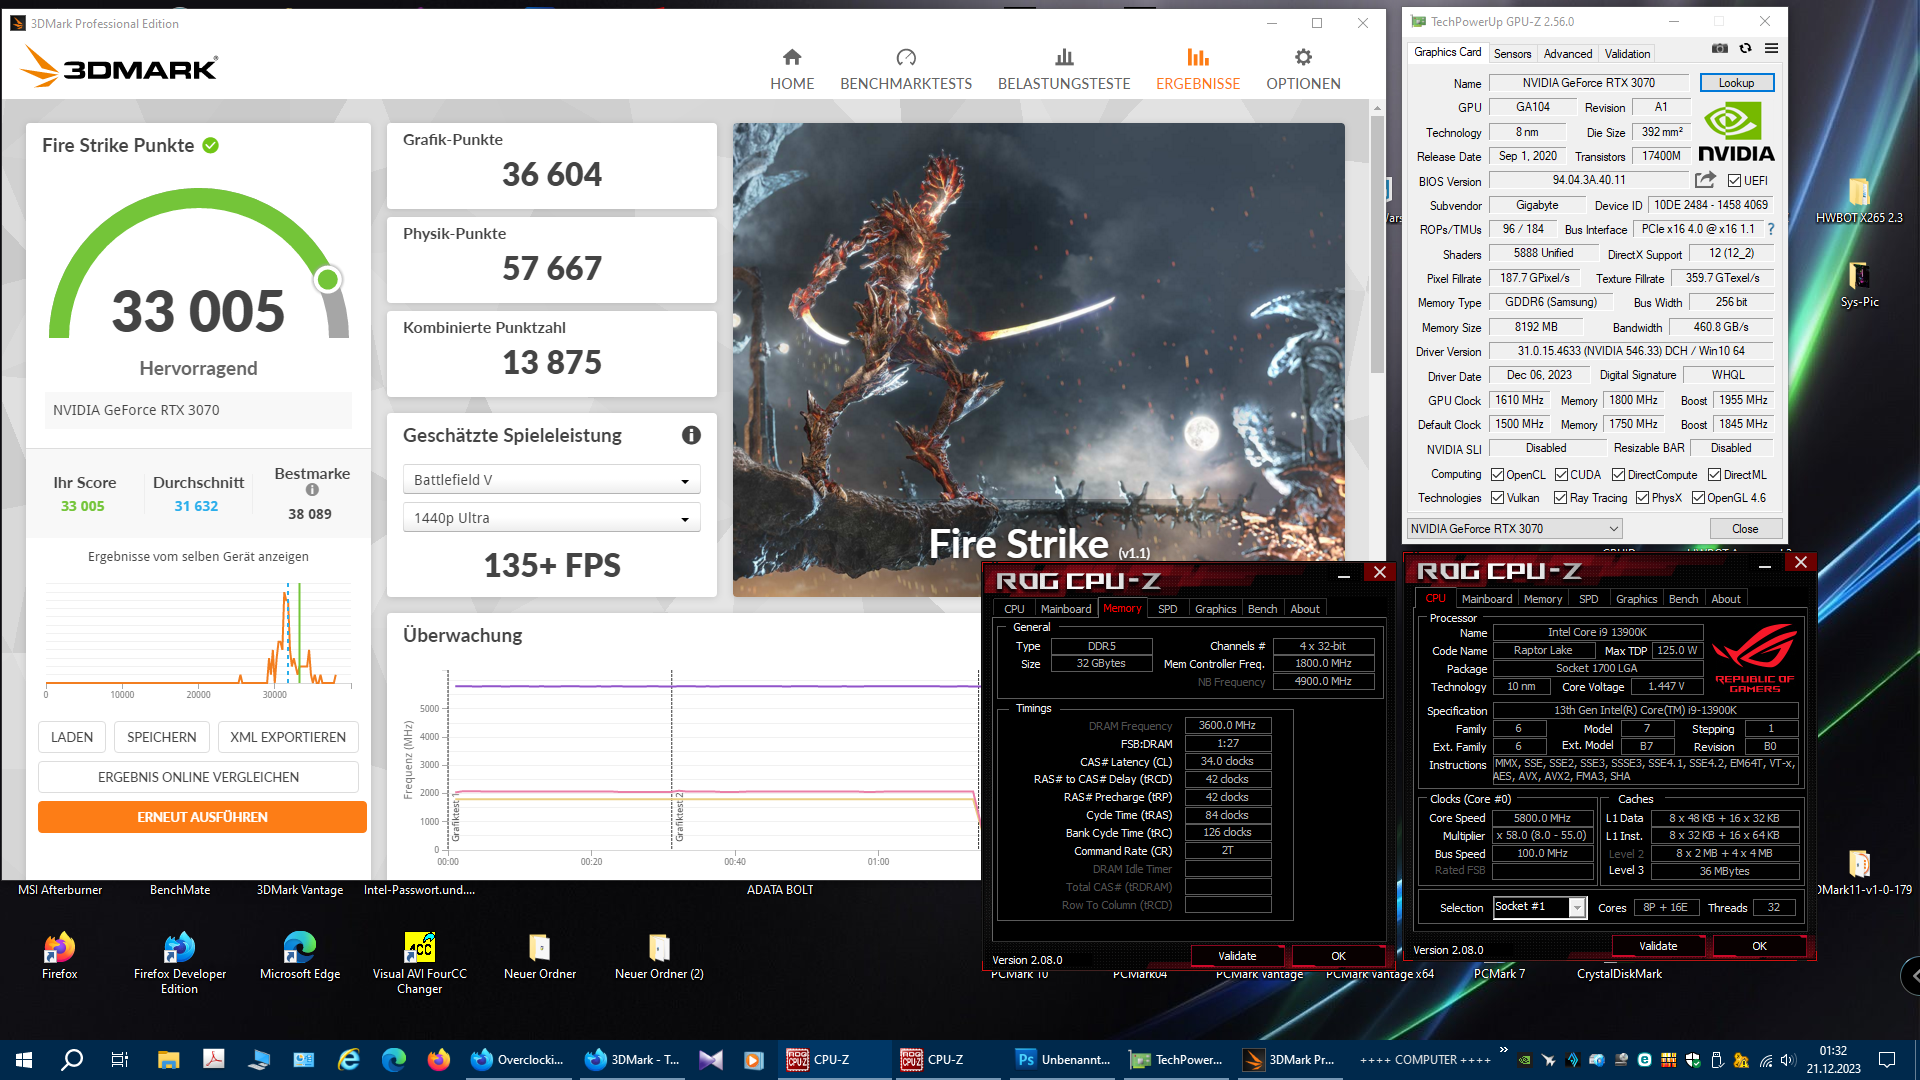
Task: Open Firefox Developer Edition desktop shortcut
Action: tap(180, 962)
